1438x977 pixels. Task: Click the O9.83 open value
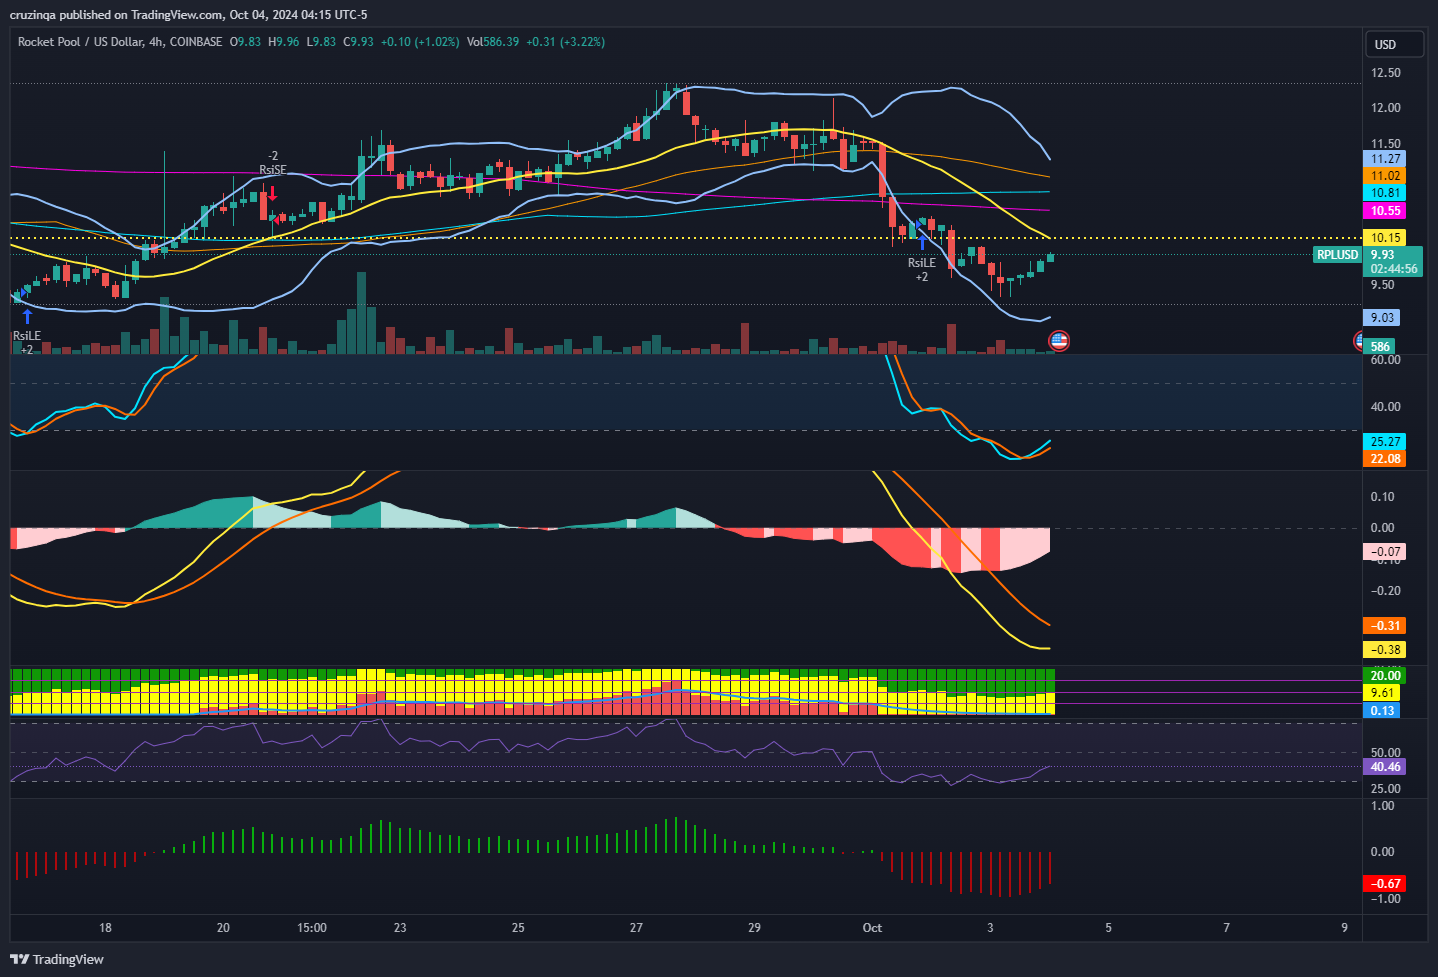click(x=245, y=42)
